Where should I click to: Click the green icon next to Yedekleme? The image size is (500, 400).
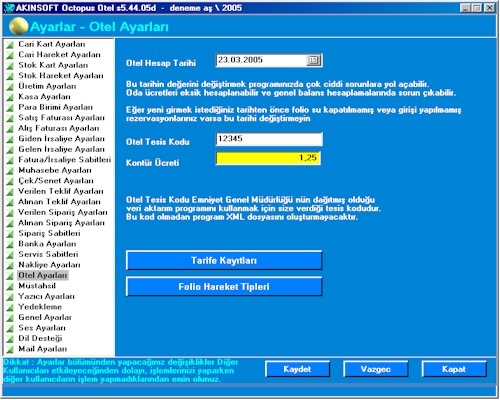pyautogui.click(x=10, y=307)
